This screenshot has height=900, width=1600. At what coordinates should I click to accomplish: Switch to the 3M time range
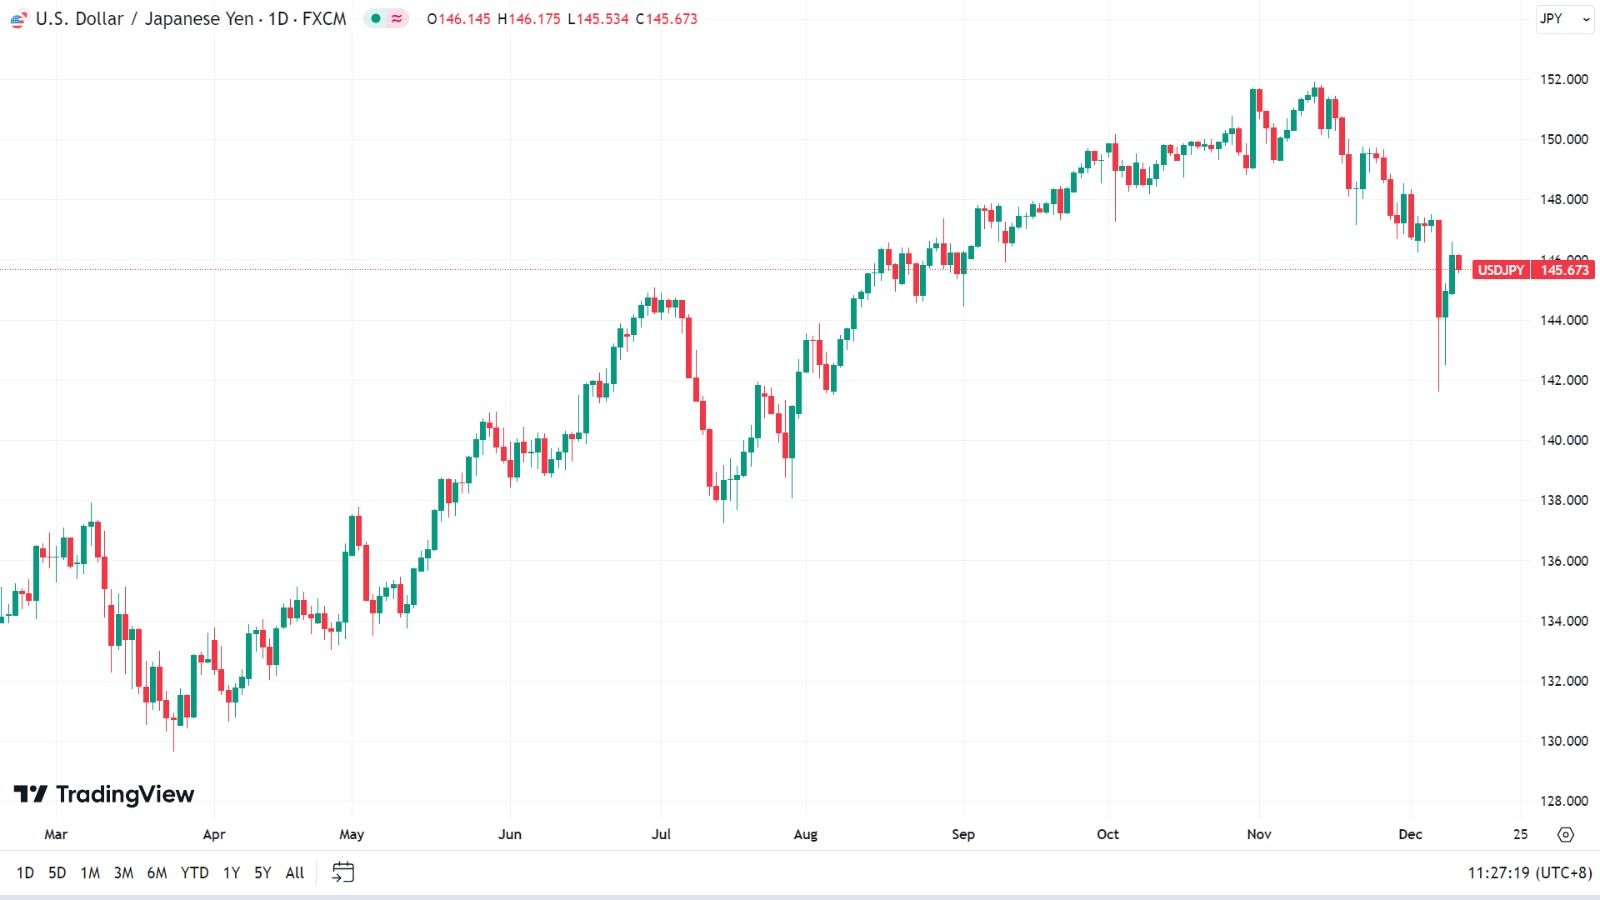pyautogui.click(x=123, y=873)
